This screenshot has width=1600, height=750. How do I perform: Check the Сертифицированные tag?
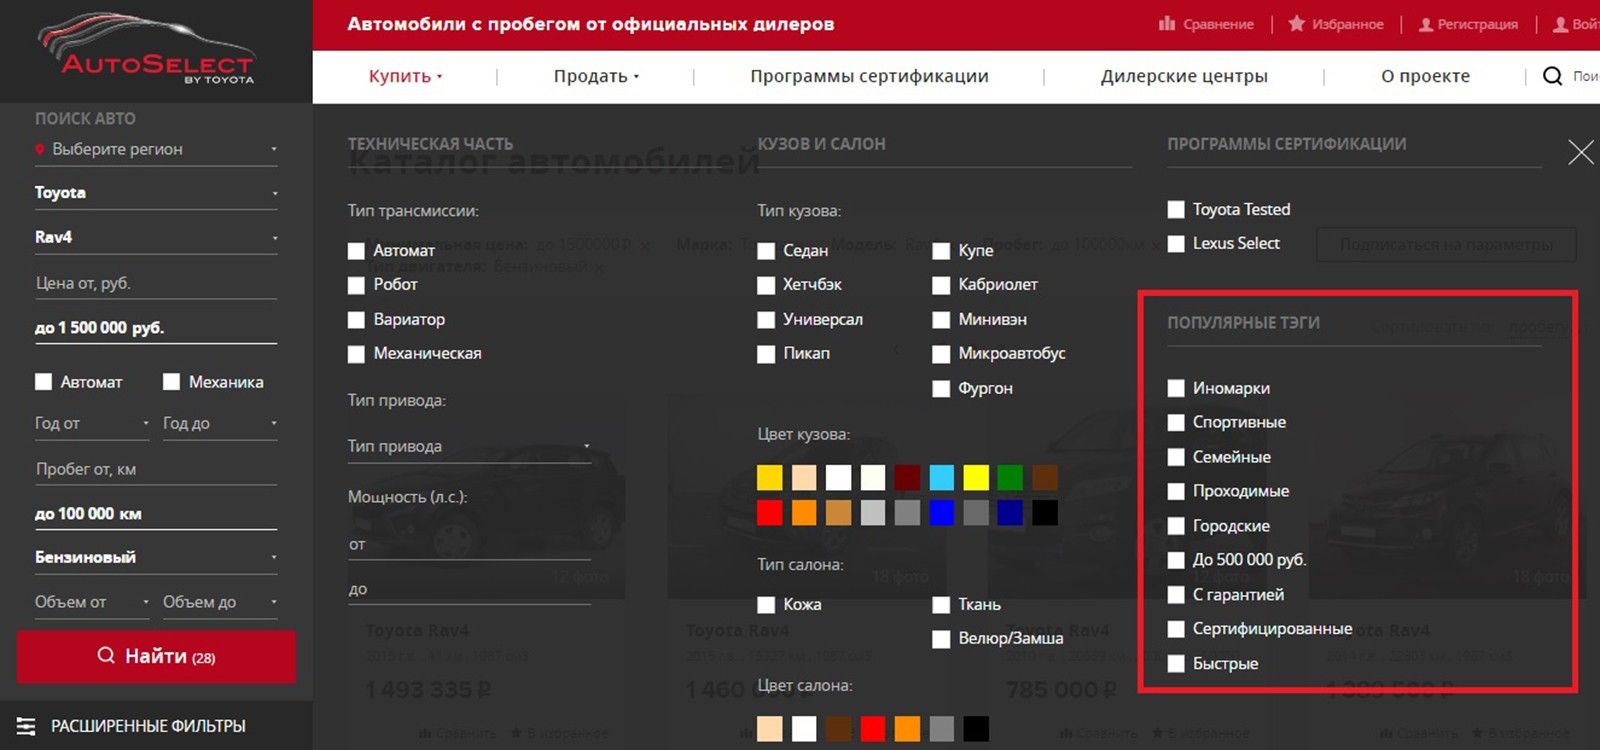click(x=1176, y=629)
